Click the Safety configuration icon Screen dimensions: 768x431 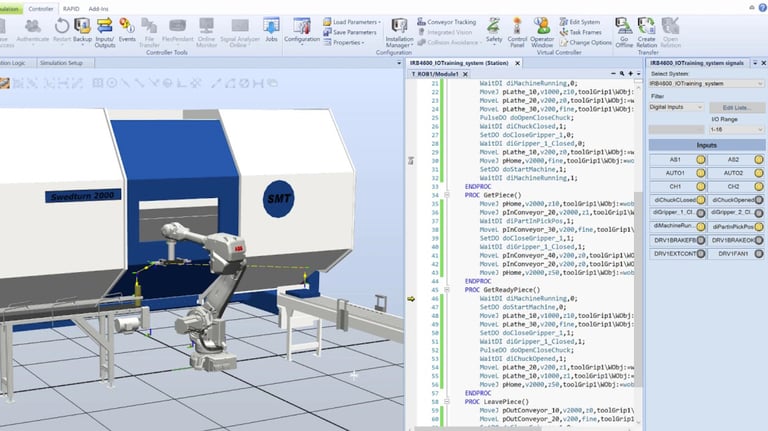coord(494,30)
